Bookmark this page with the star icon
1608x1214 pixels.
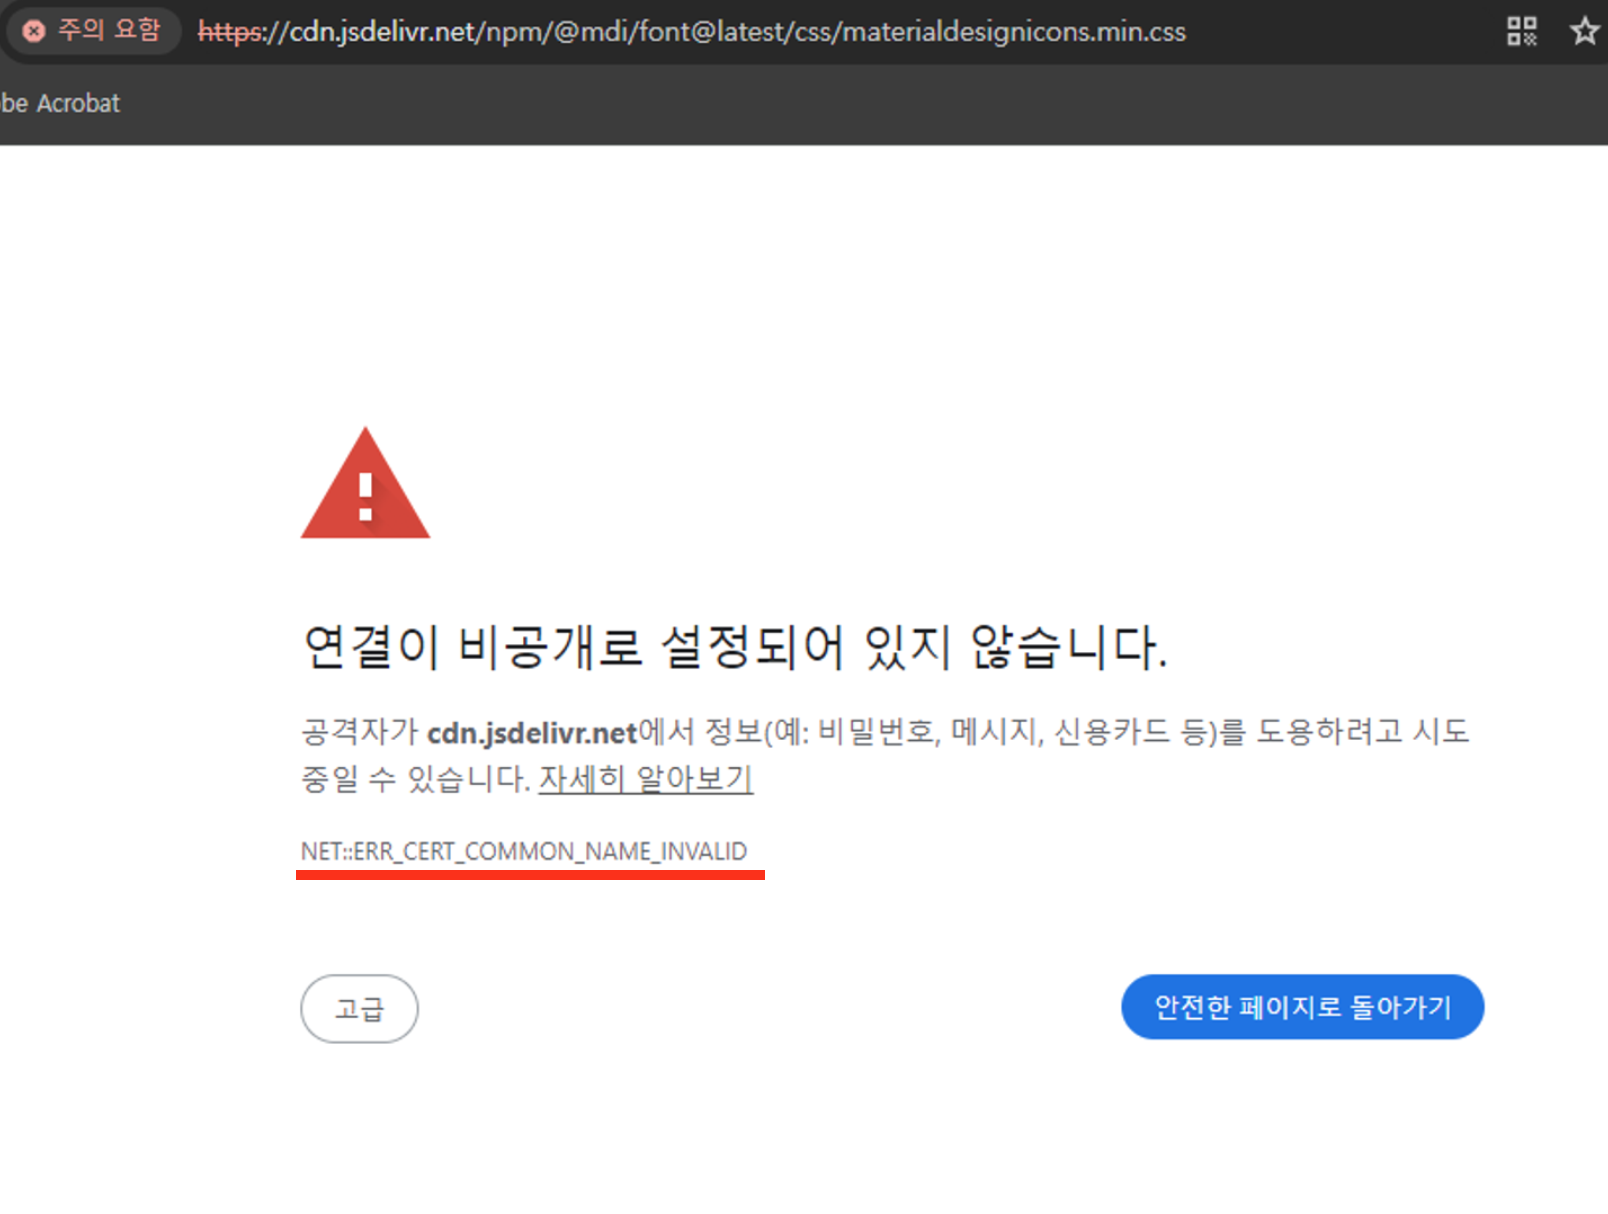point(1585,31)
